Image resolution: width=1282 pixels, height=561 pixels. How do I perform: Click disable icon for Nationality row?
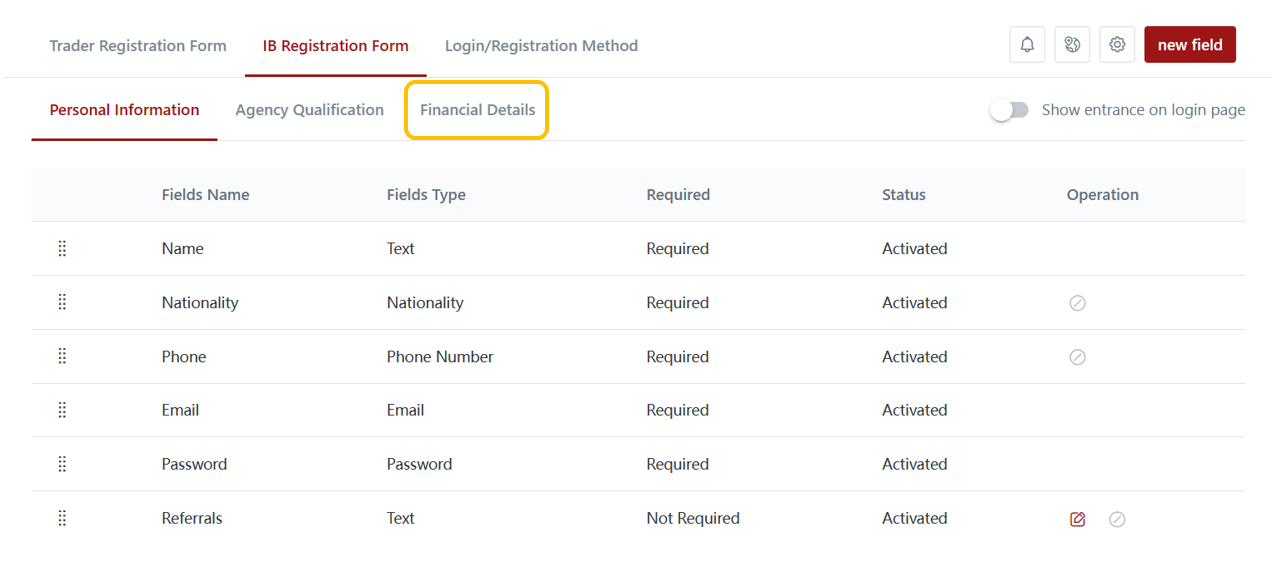click(x=1077, y=303)
